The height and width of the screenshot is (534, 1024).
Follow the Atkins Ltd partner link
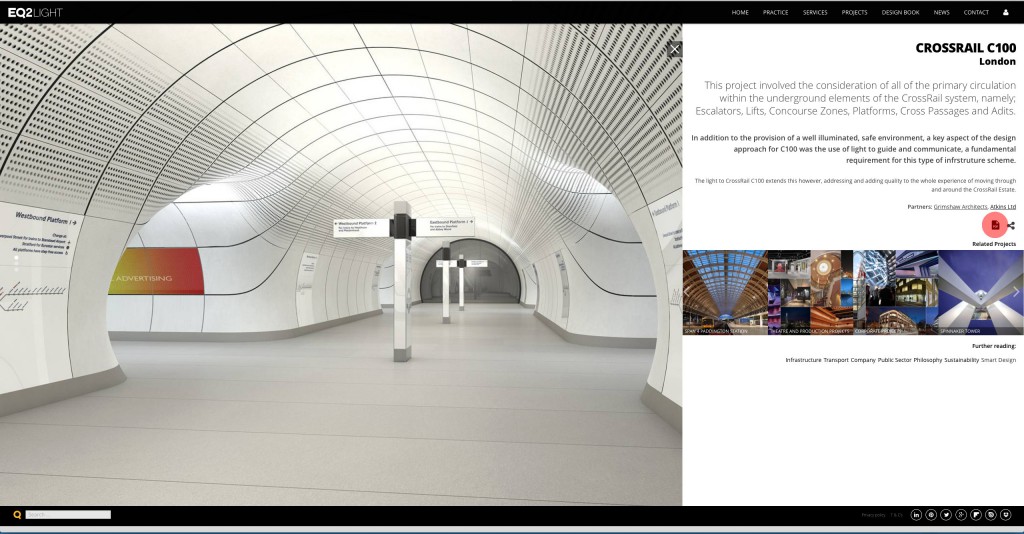point(1003,206)
